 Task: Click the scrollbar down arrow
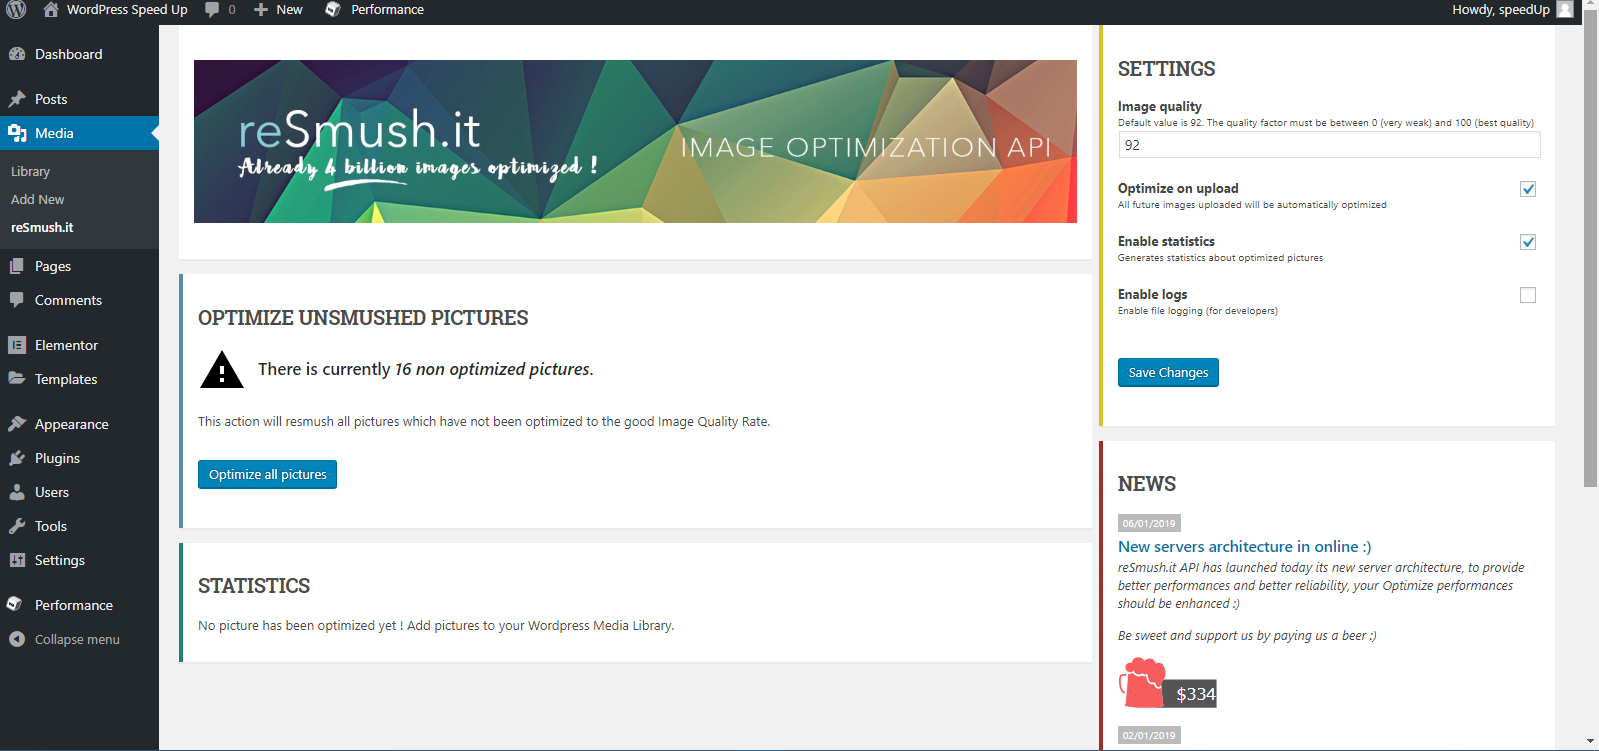click(x=1591, y=742)
